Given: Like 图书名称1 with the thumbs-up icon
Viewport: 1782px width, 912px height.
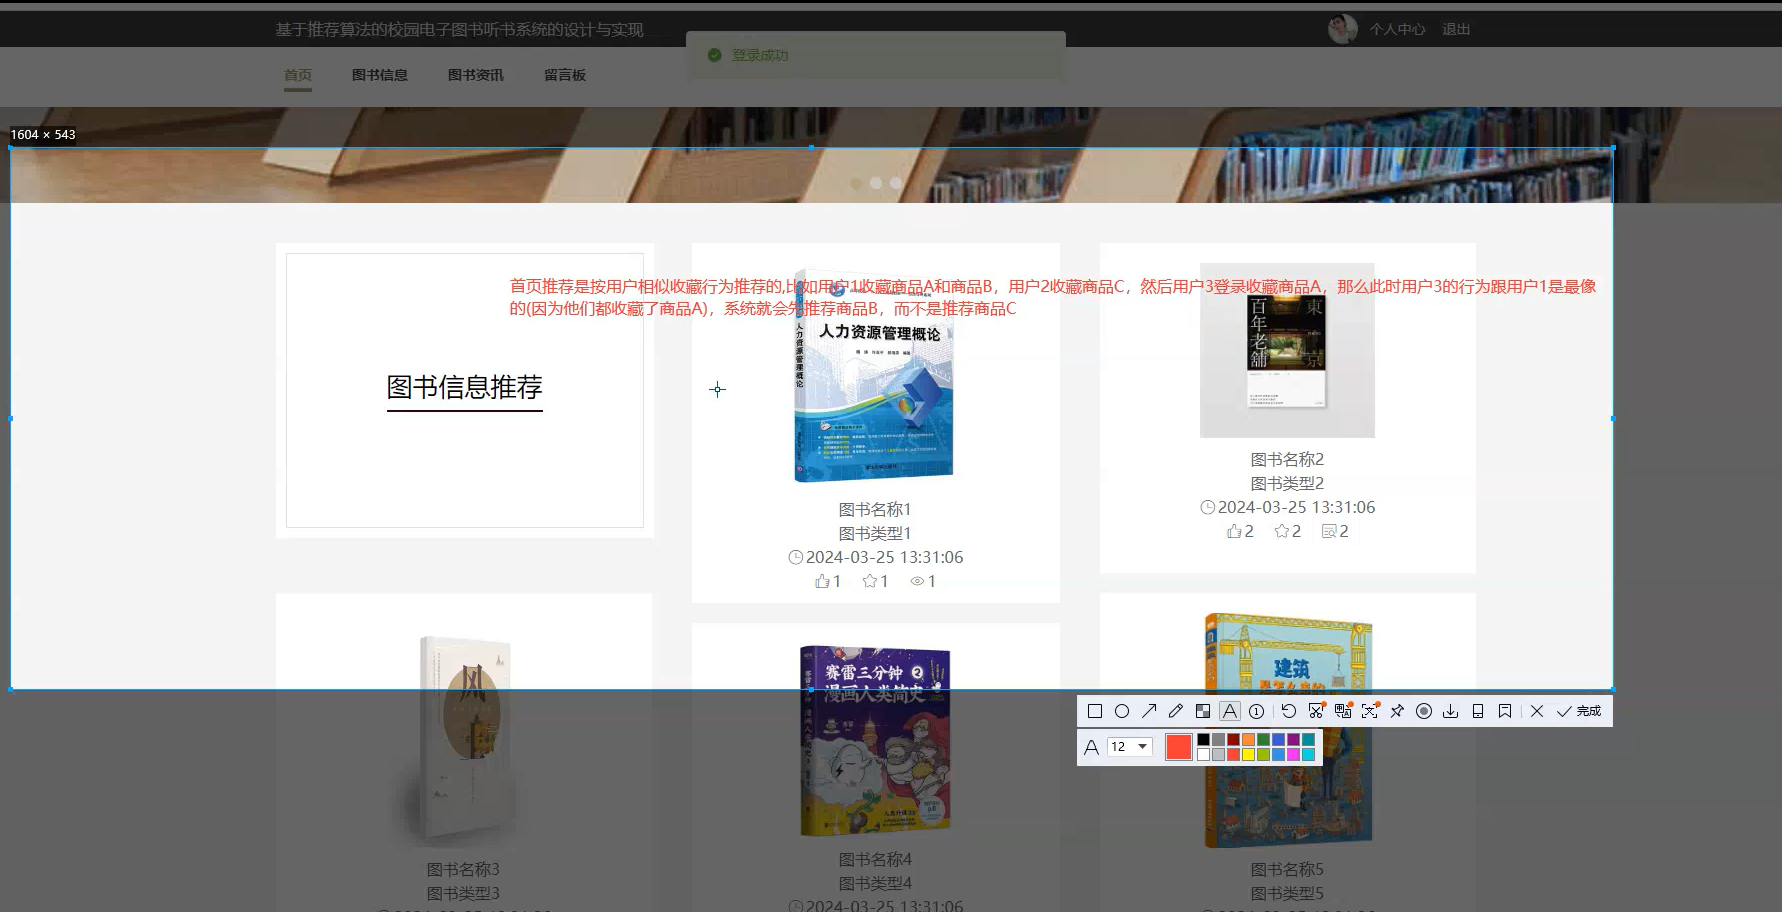Looking at the screenshot, I should click(822, 581).
